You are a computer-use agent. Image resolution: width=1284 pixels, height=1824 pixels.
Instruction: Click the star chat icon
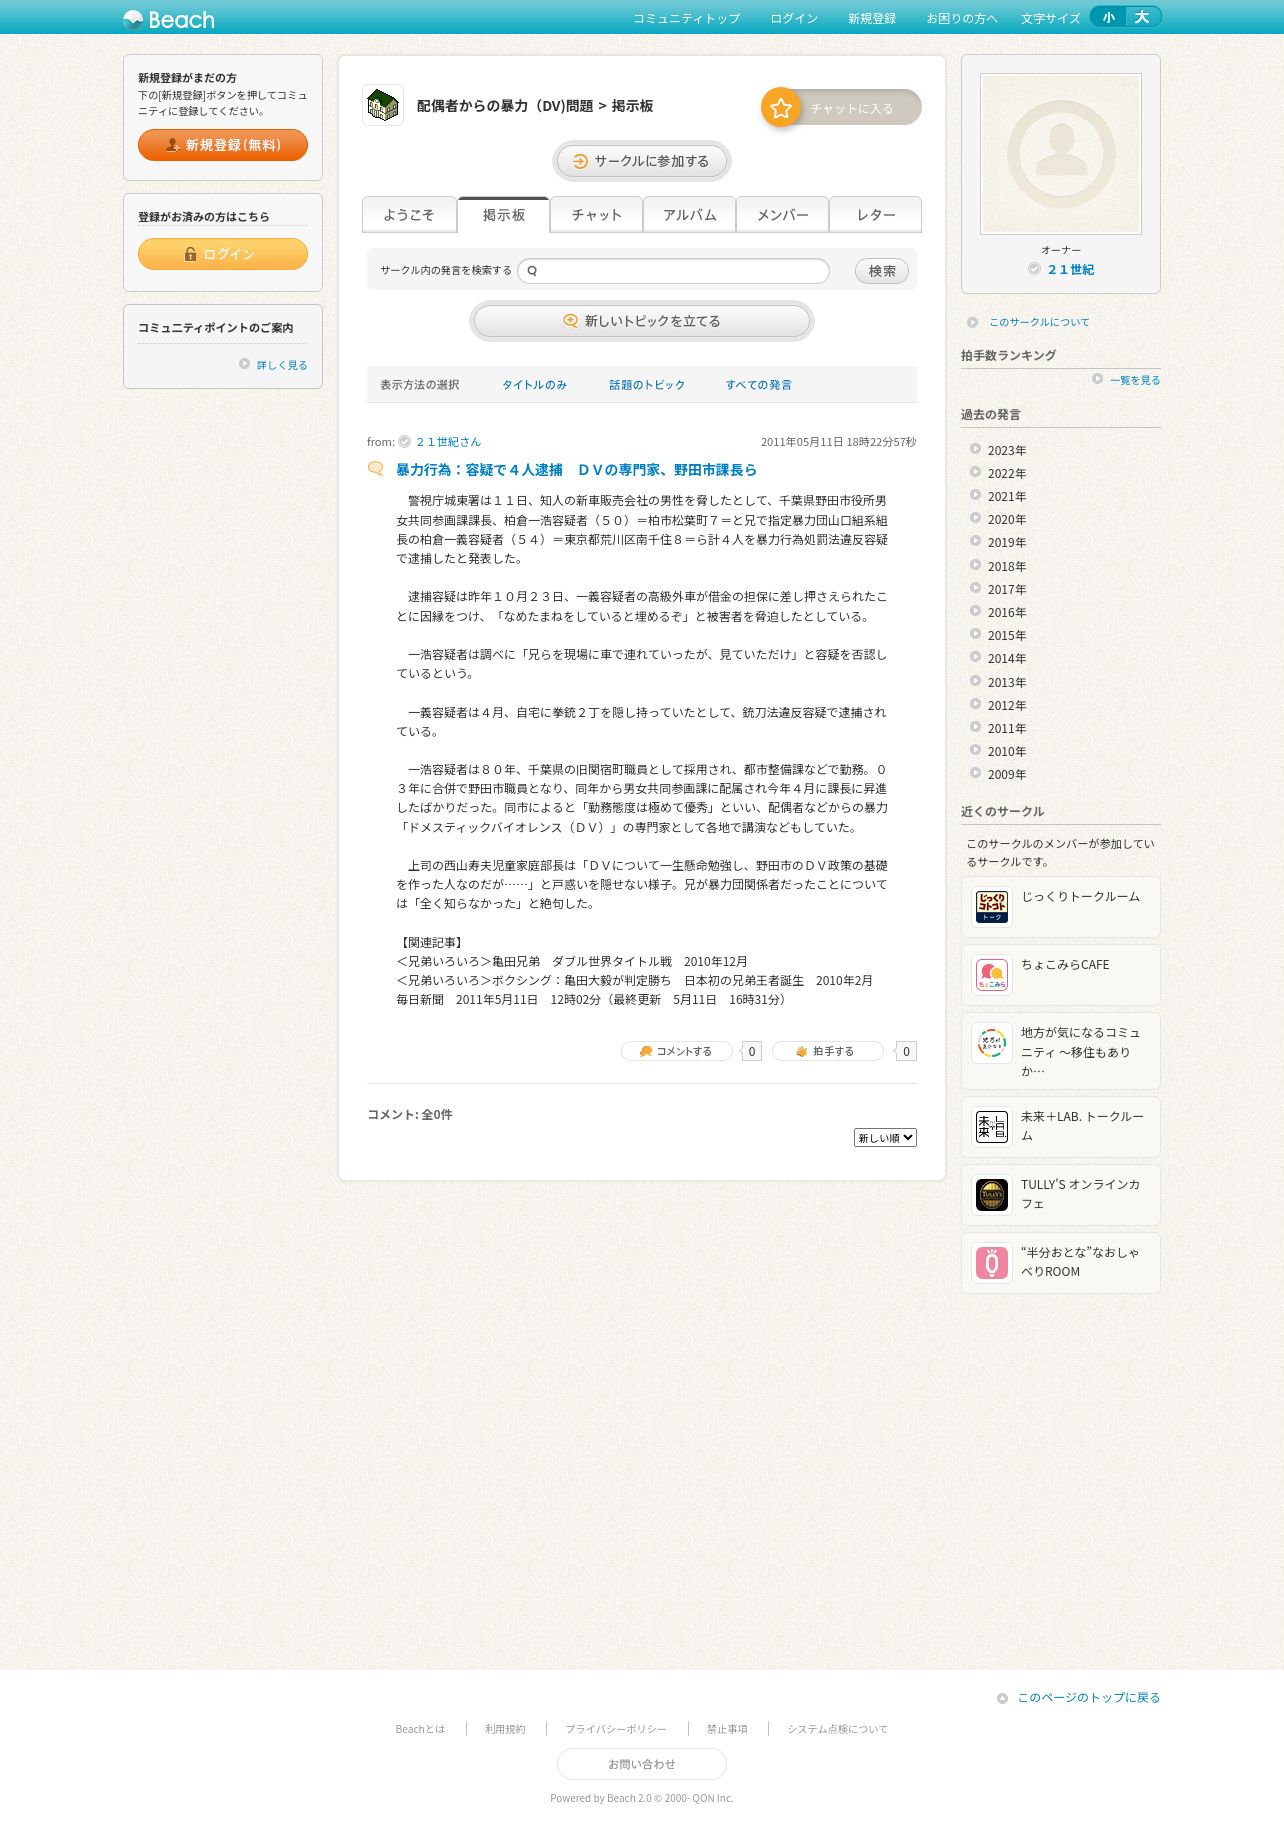pyautogui.click(x=781, y=107)
